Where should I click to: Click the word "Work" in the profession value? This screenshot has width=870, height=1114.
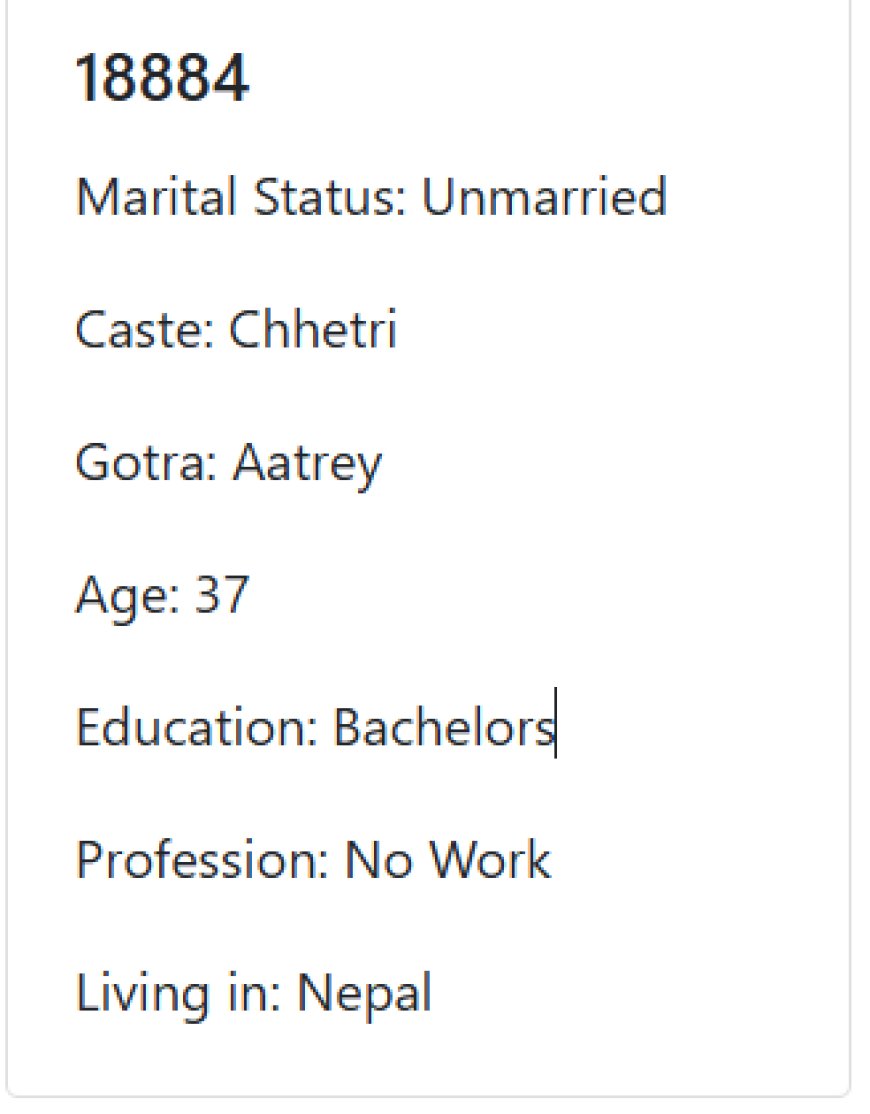pyautogui.click(x=489, y=860)
